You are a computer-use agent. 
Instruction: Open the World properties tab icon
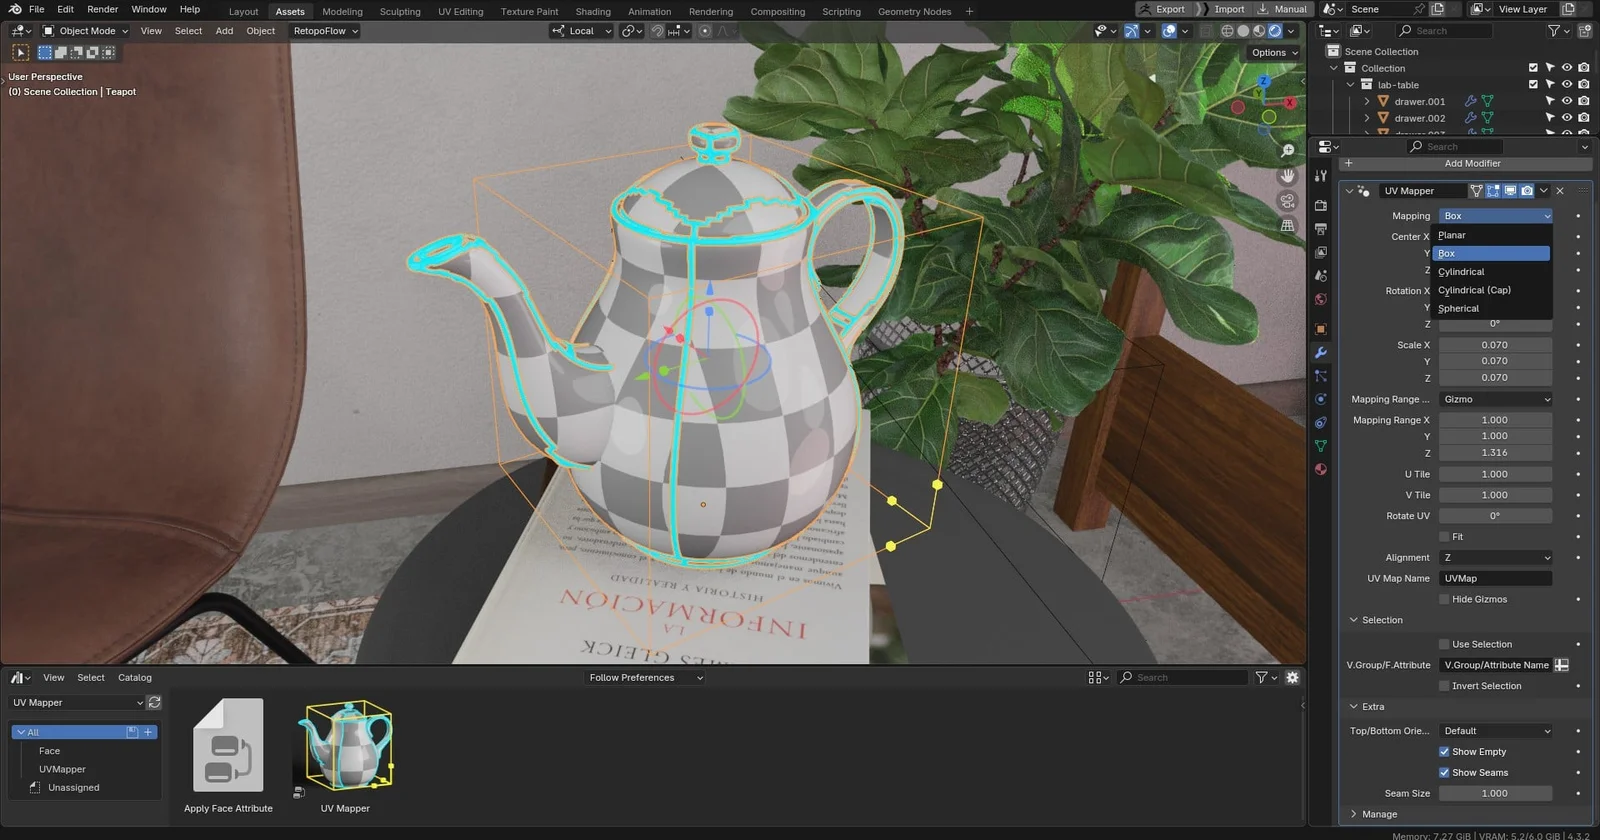tap(1321, 299)
